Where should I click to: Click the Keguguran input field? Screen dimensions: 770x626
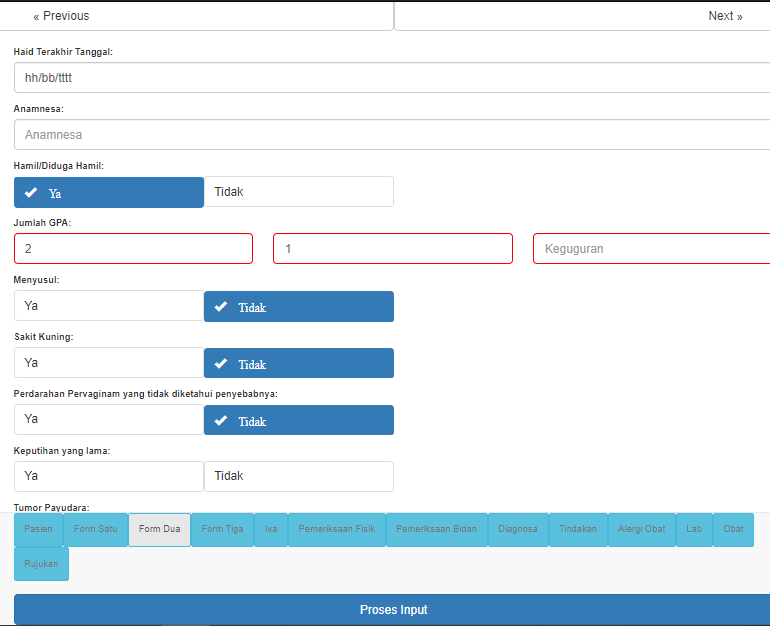(651, 248)
